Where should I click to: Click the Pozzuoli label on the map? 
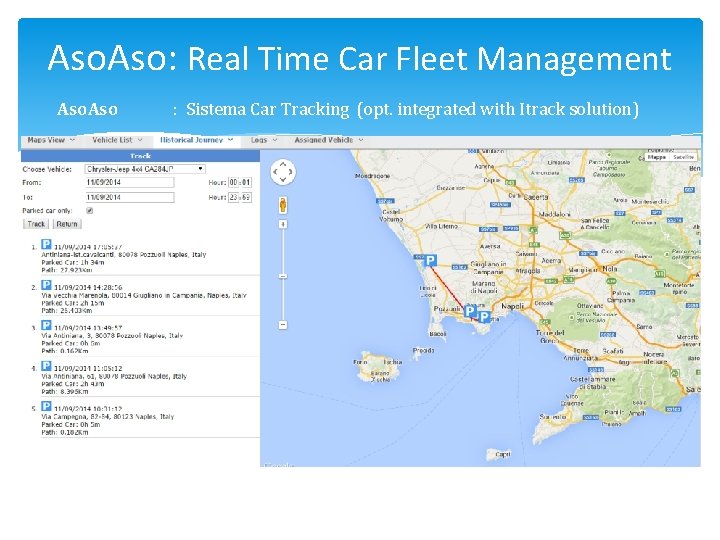pyautogui.click(x=447, y=309)
